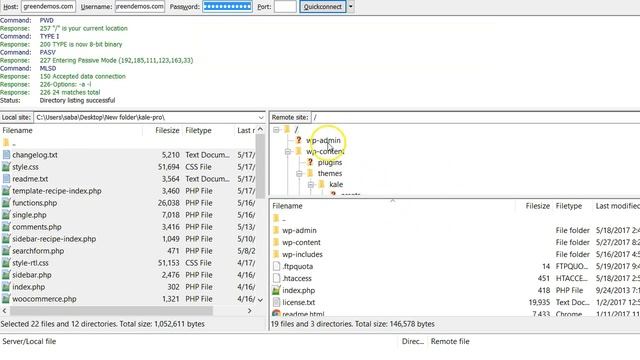Click the root folder icon in remote tree
The image size is (640, 360).
click(x=287, y=130)
